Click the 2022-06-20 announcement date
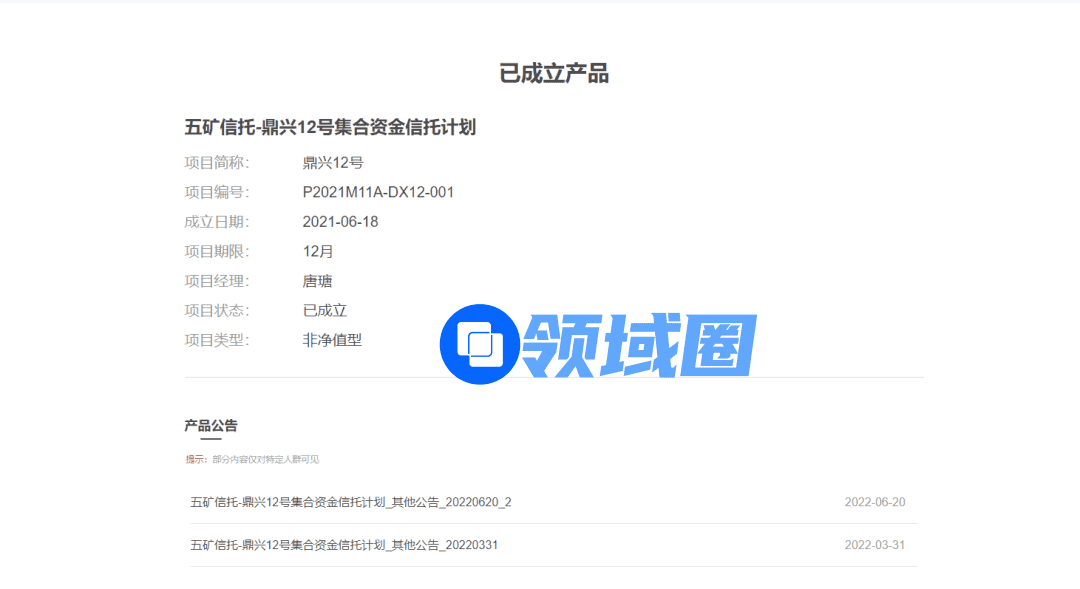The height and width of the screenshot is (589, 1080). click(x=875, y=502)
